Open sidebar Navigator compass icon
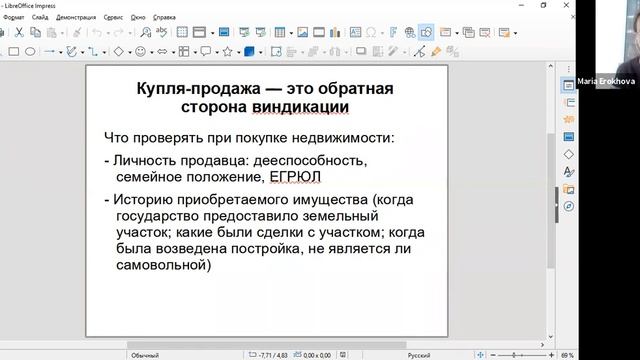640x360 pixels. point(569,206)
